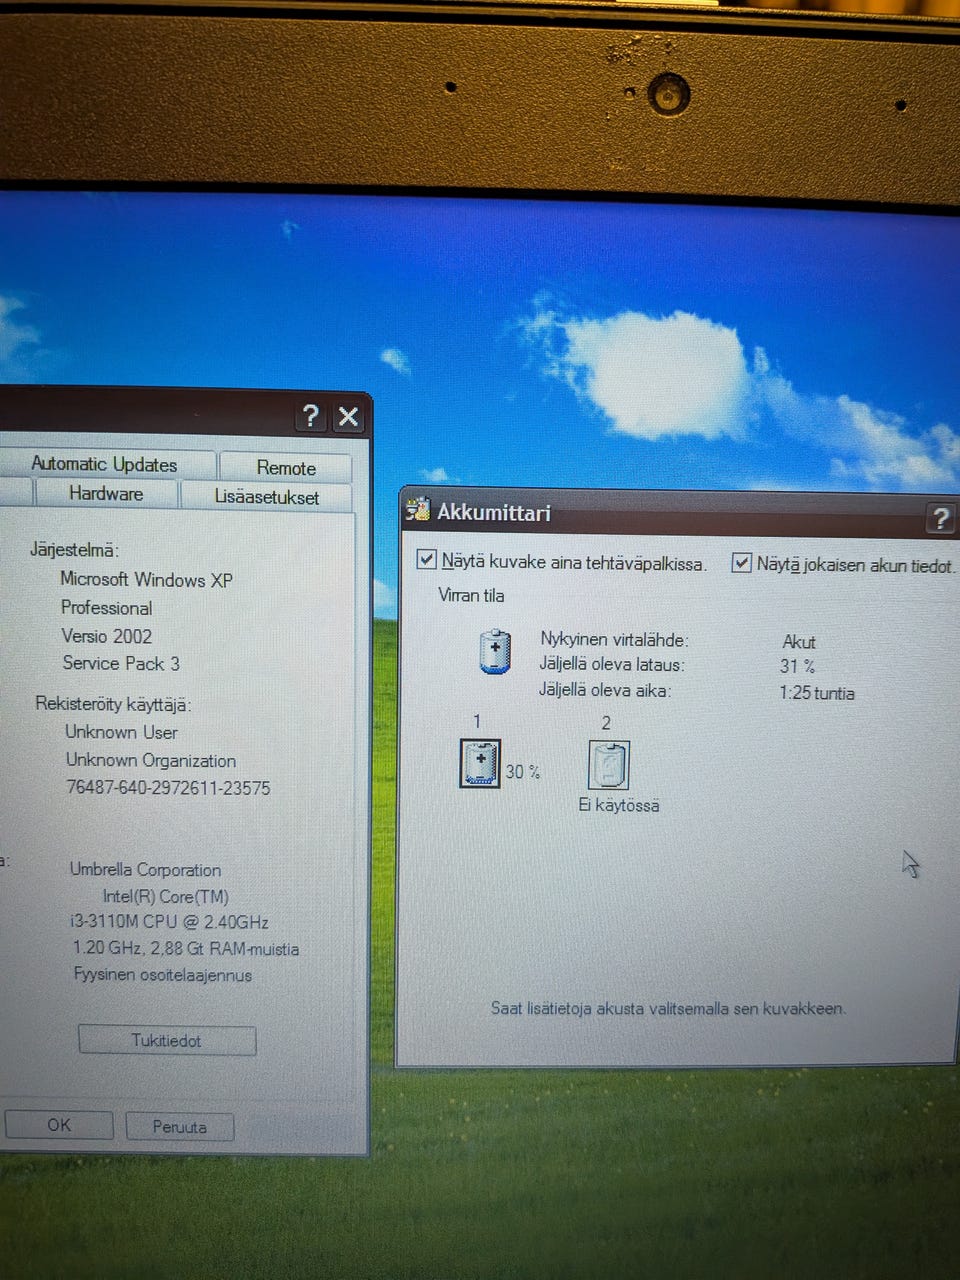Screen dimensions: 960x1280
Task: Click the 'Fyysinen osoitelaajennus' text
Action: pyautogui.click(x=163, y=974)
